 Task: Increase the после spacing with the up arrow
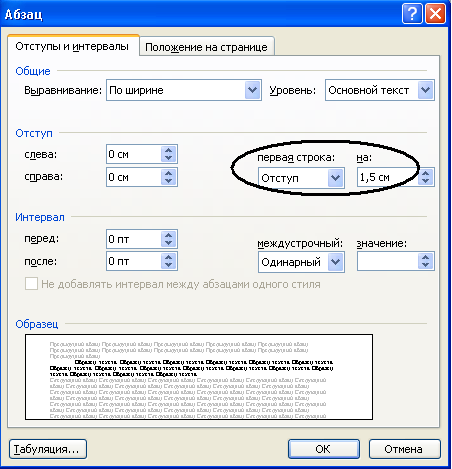[x=169, y=257]
